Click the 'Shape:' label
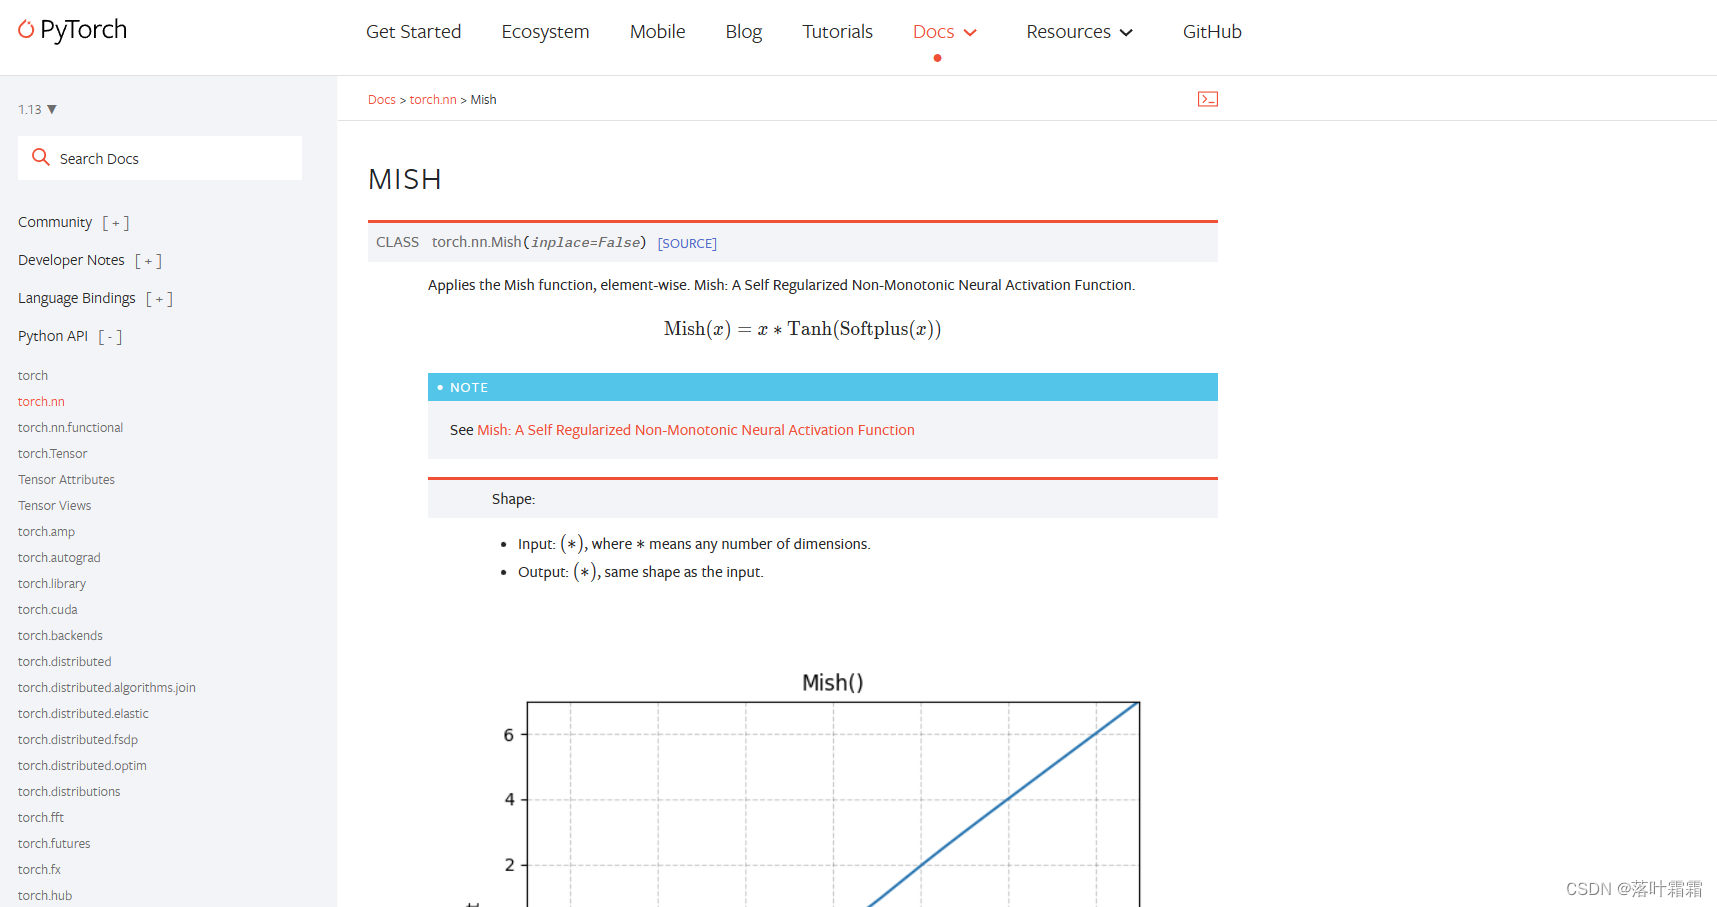 click(x=513, y=499)
